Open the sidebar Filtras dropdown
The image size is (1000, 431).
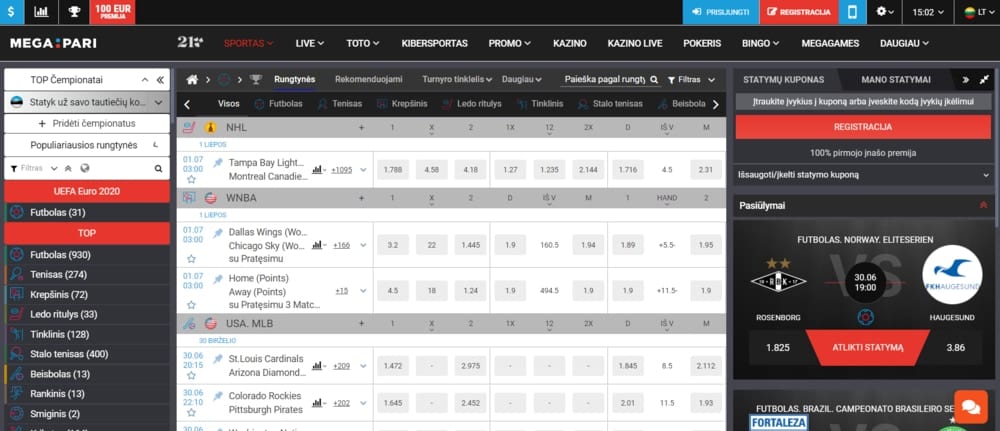pos(34,168)
